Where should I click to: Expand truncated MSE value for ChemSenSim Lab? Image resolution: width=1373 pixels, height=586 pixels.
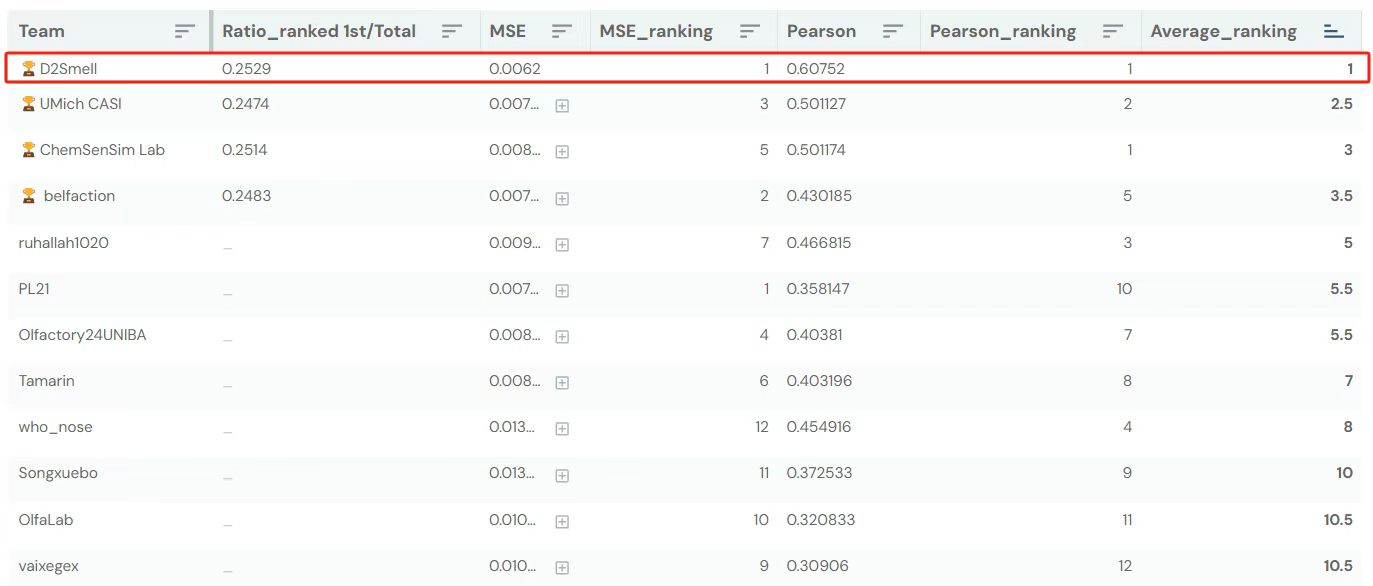pyautogui.click(x=562, y=151)
